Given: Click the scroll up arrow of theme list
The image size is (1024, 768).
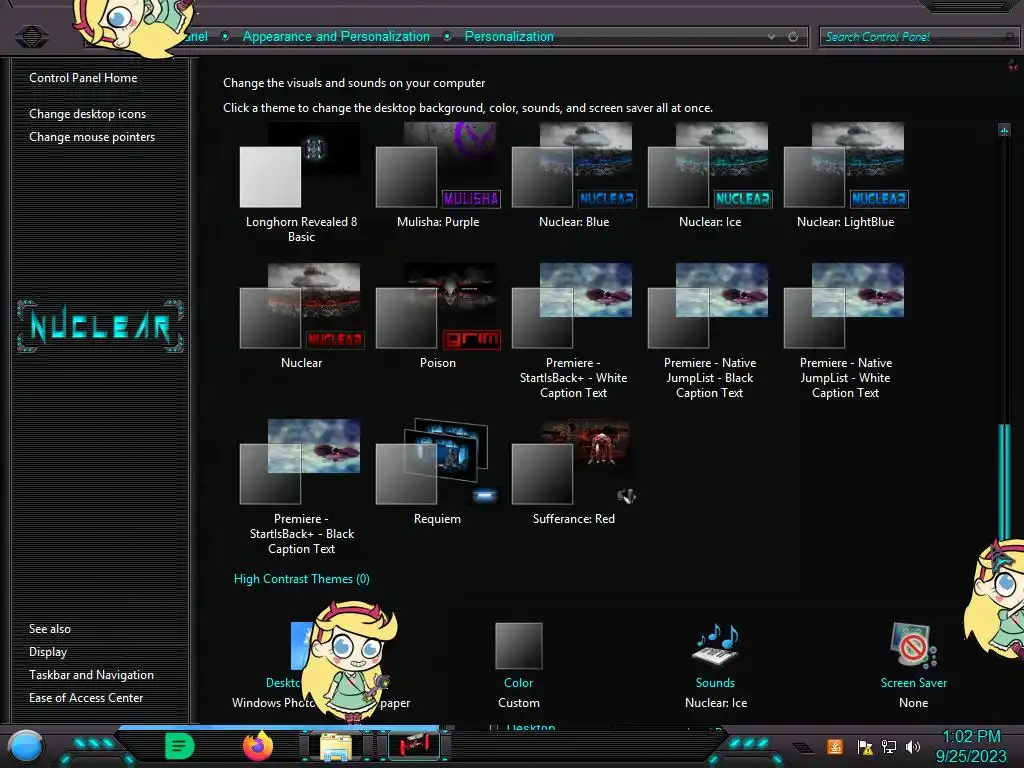Looking at the screenshot, I should (1004, 130).
